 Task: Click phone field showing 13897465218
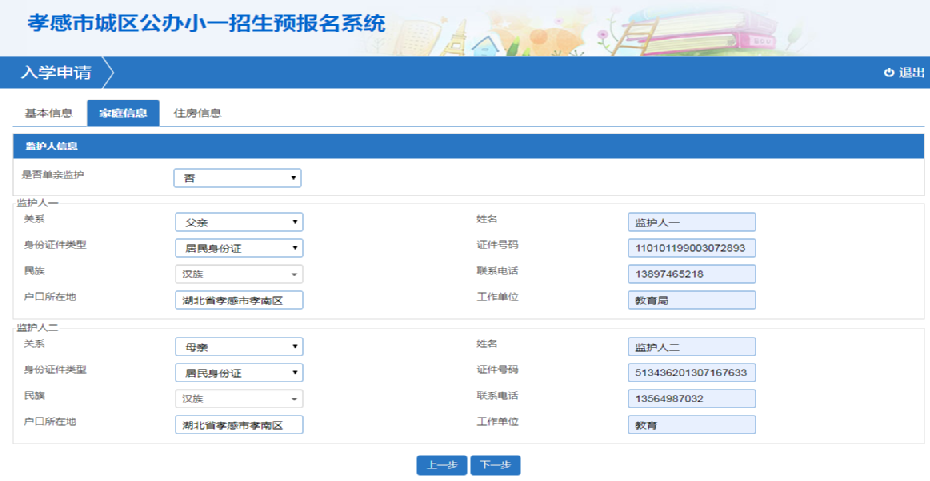[691, 274]
